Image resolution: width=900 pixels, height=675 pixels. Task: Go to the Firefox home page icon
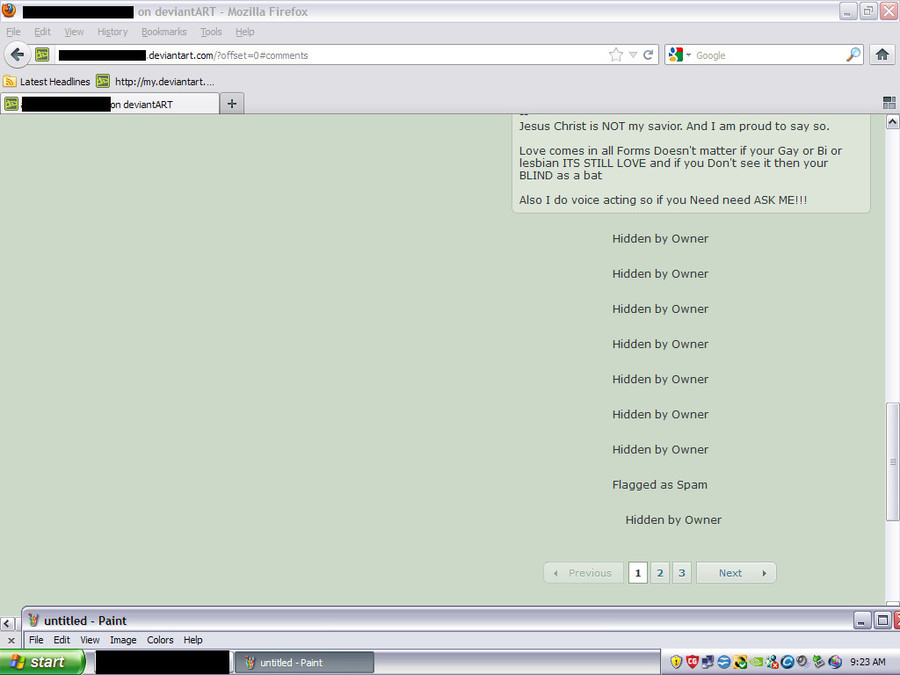pyautogui.click(x=882, y=55)
